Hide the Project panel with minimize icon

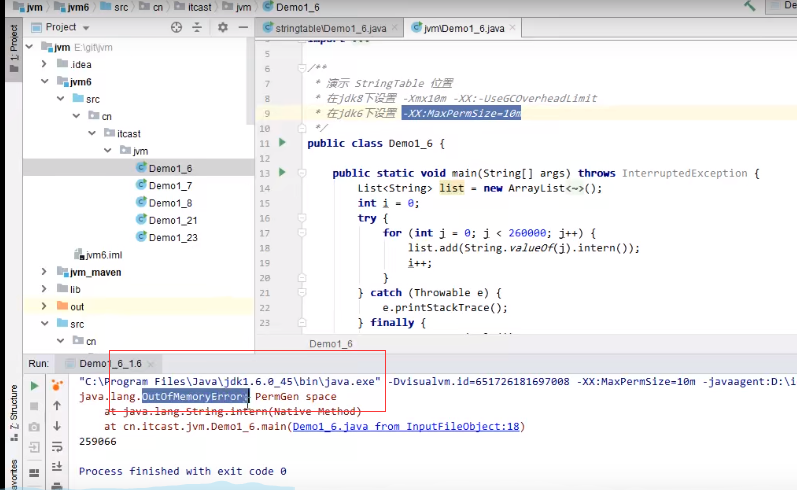pyautogui.click(x=243, y=27)
